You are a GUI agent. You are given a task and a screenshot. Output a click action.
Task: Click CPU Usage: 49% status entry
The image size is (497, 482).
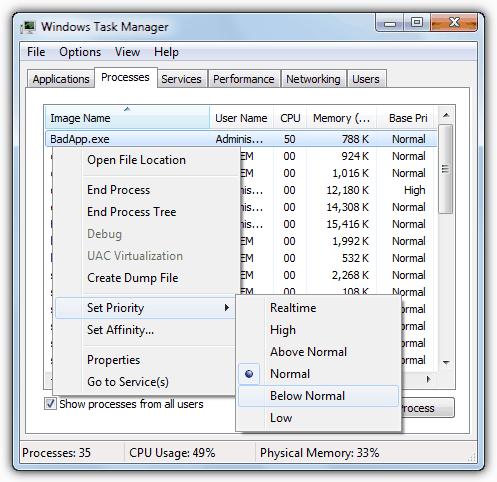(x=172, y=453)
